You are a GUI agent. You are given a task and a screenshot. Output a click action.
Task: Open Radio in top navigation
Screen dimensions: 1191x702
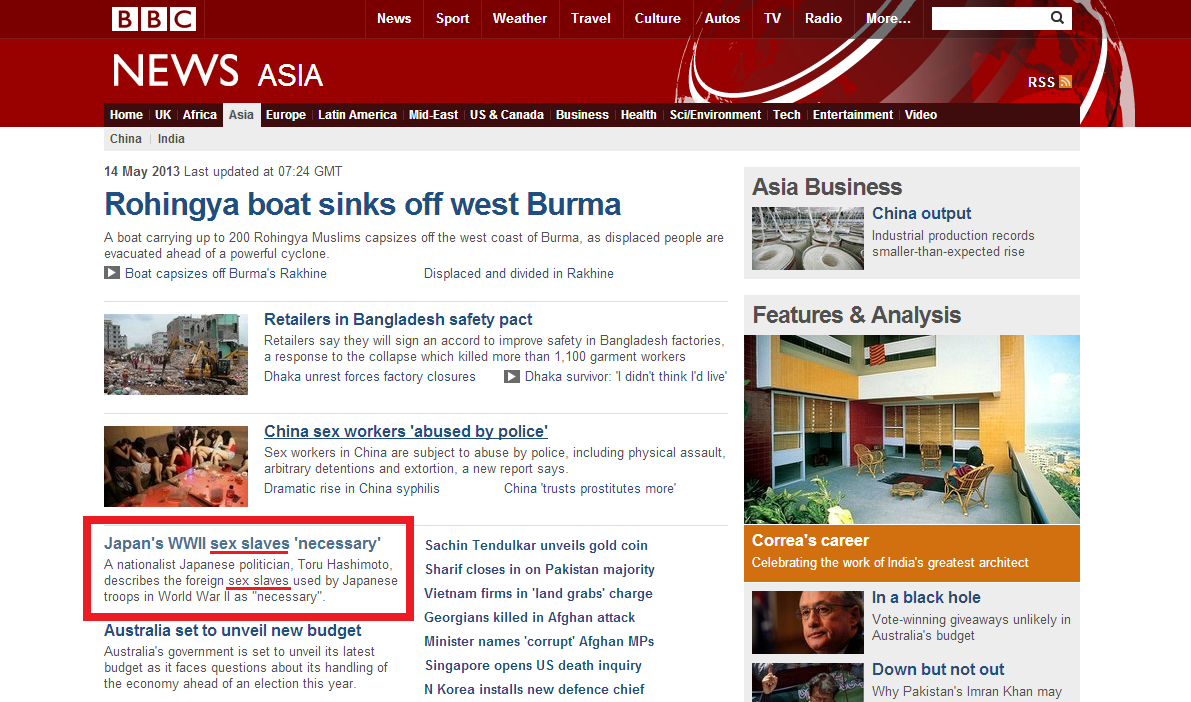coord(823,18)
